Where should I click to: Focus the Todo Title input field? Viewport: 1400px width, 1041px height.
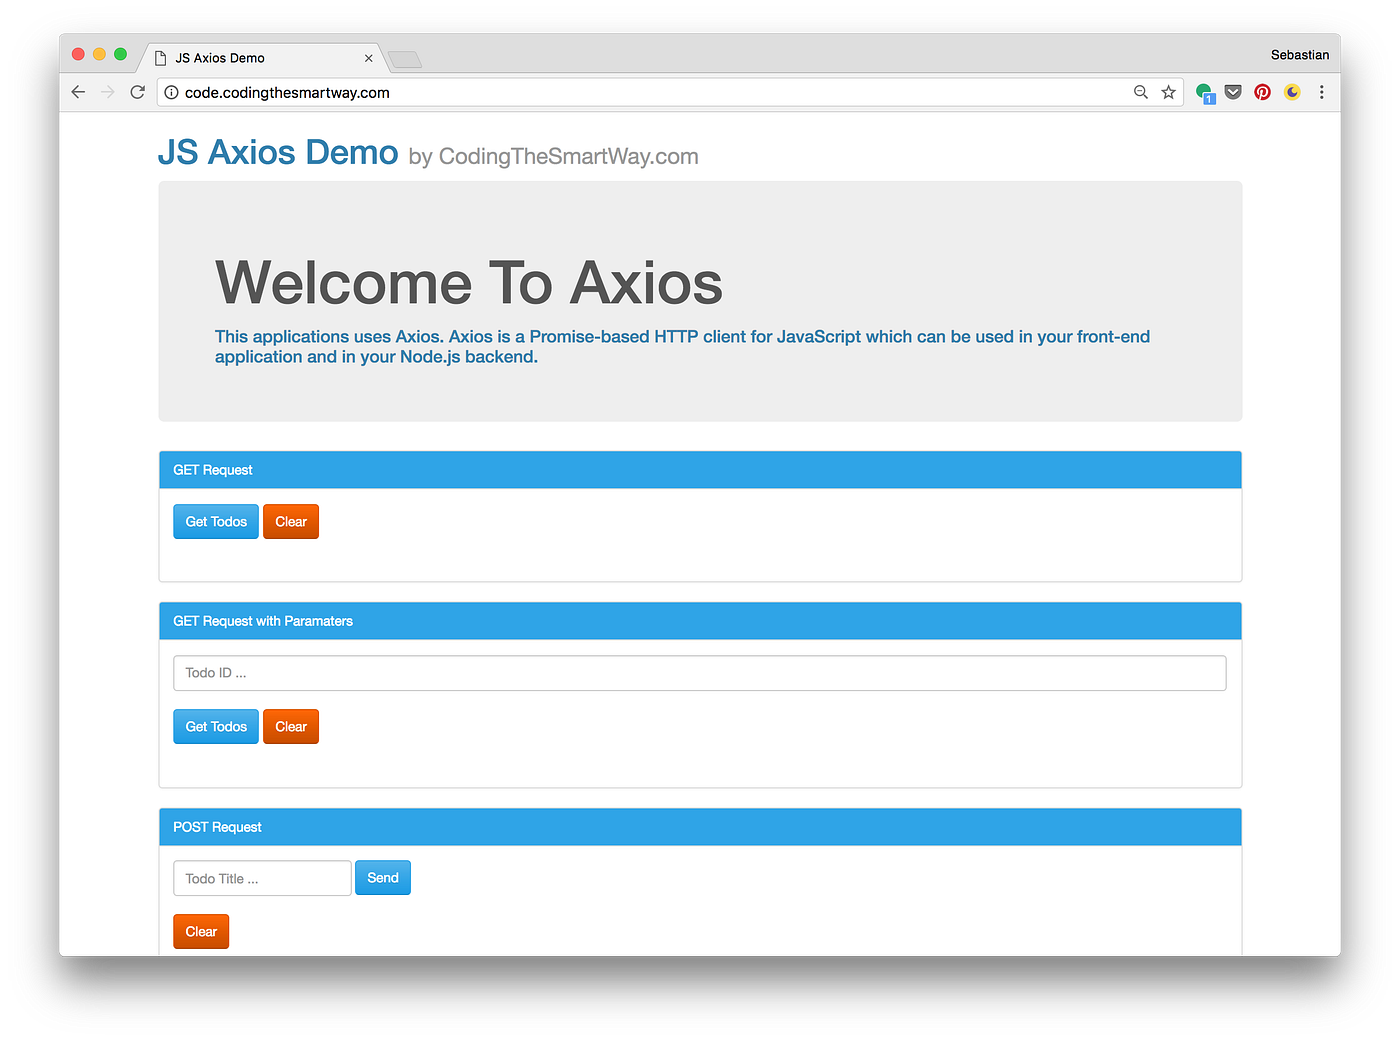click(261, 877)
